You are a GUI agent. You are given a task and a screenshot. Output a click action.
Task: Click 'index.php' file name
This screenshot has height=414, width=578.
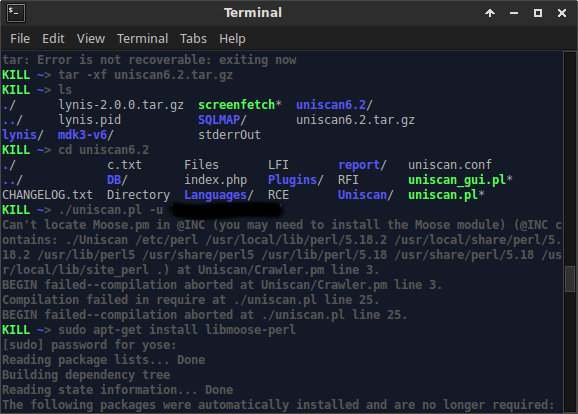click(215, 180)
